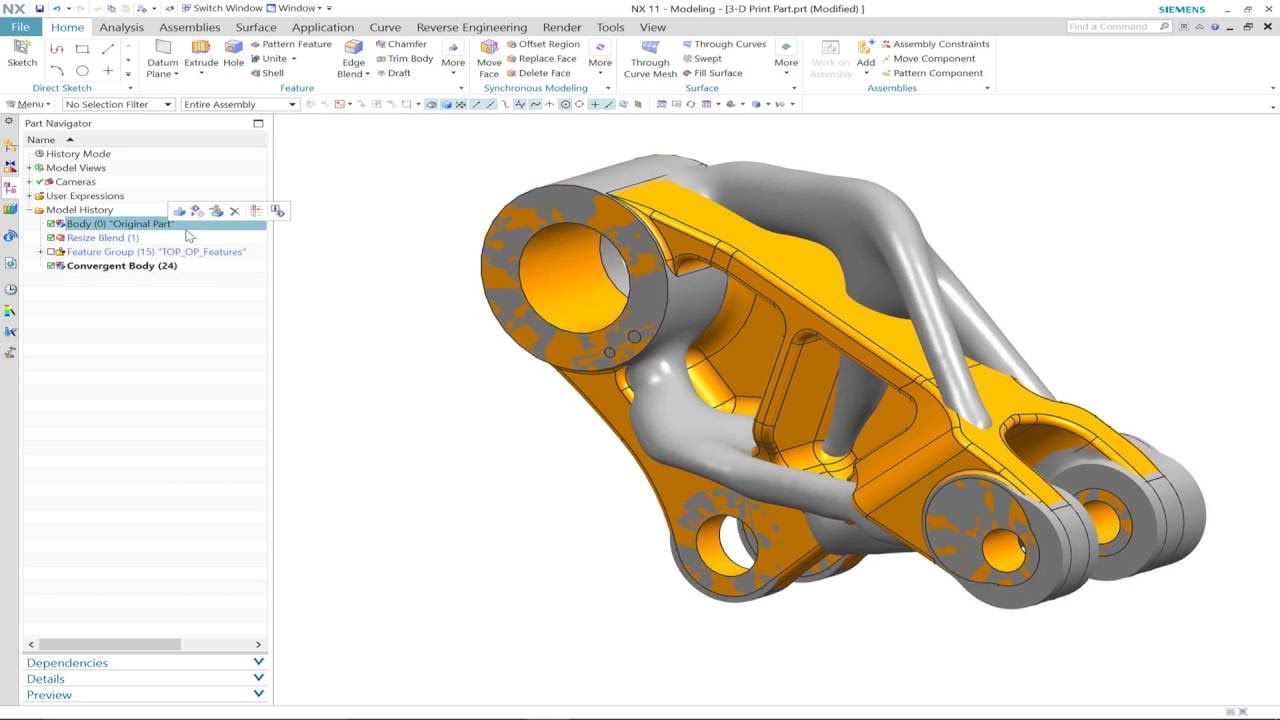Select the Arc sketch tool

(x=57, y=71)
